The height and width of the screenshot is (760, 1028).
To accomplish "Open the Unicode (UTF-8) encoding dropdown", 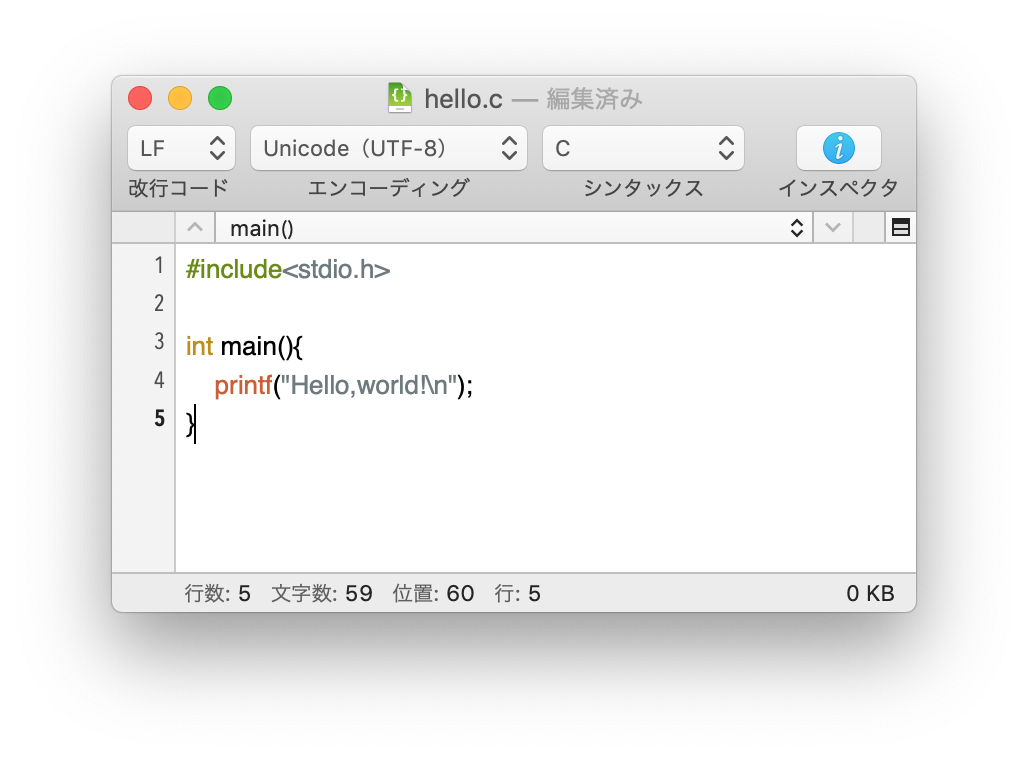I will click(389, 148).
